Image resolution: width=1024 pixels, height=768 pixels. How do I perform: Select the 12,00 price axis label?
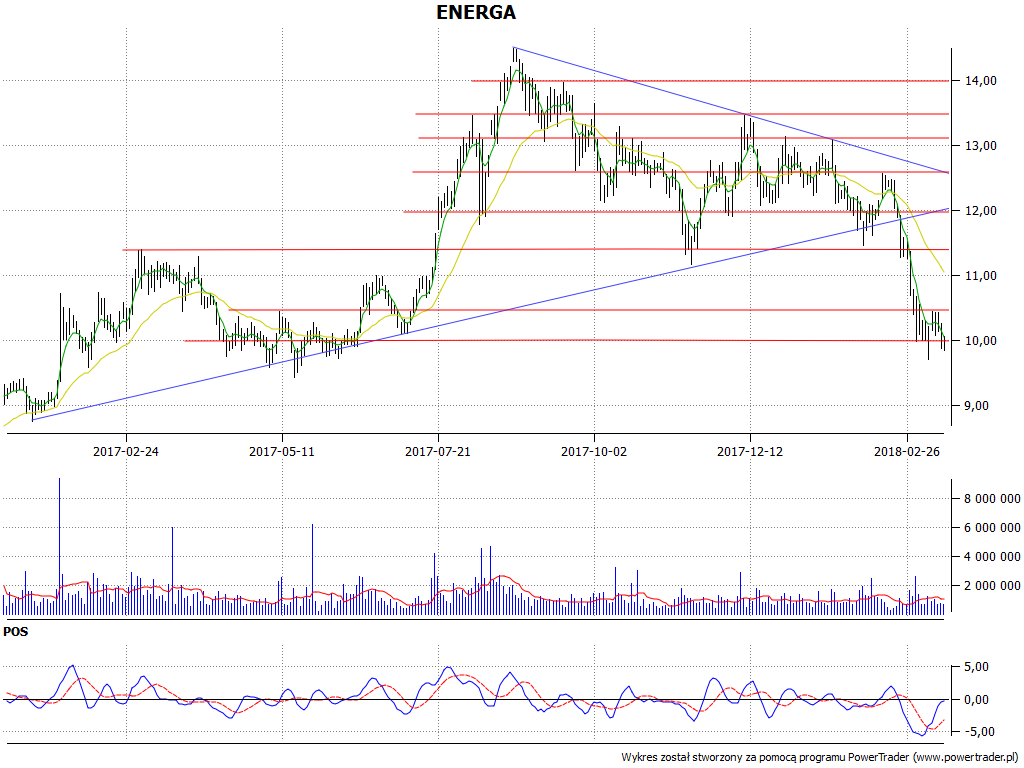pyautogui.click(x=982, y=211)
